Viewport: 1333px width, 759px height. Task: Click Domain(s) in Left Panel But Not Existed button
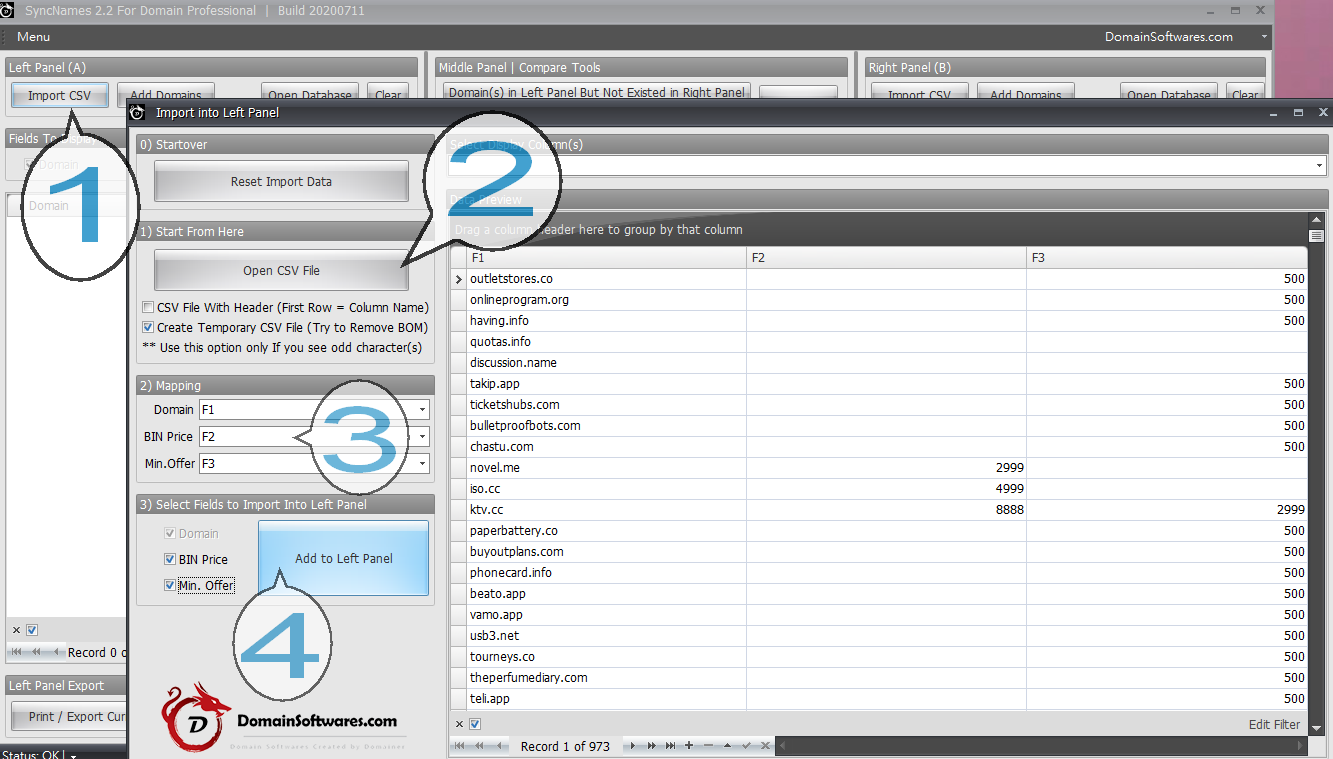(596, 92)
